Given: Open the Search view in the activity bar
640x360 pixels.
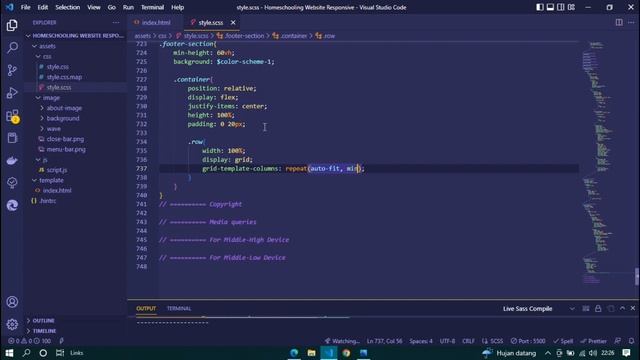Looking at the screenshot, I should pos(12,48).
